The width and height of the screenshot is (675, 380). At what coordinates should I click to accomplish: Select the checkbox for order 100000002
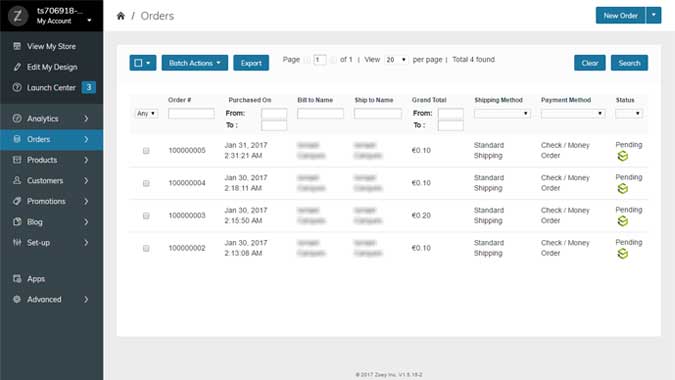tap(146, 248)
